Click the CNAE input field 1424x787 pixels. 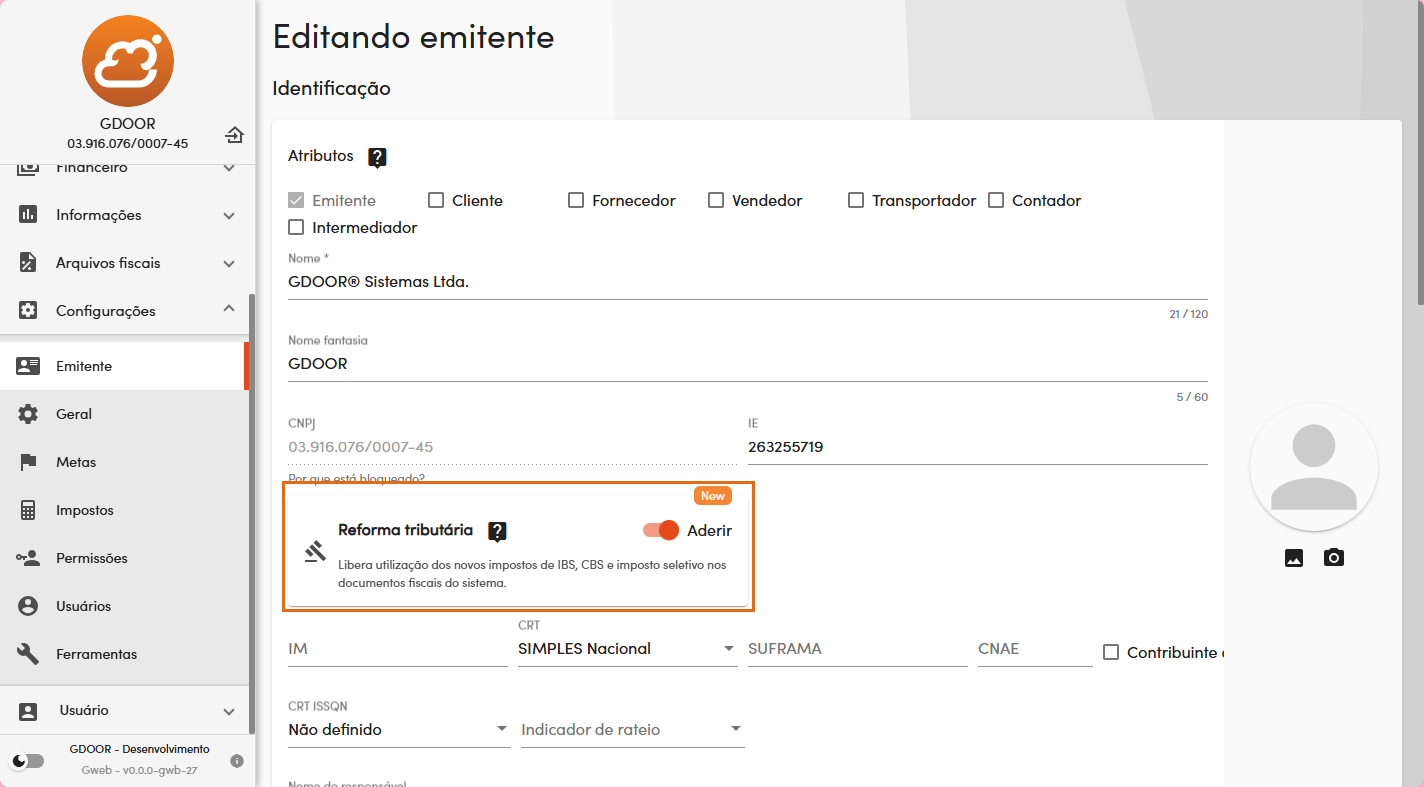click(x=1035, y=649)
